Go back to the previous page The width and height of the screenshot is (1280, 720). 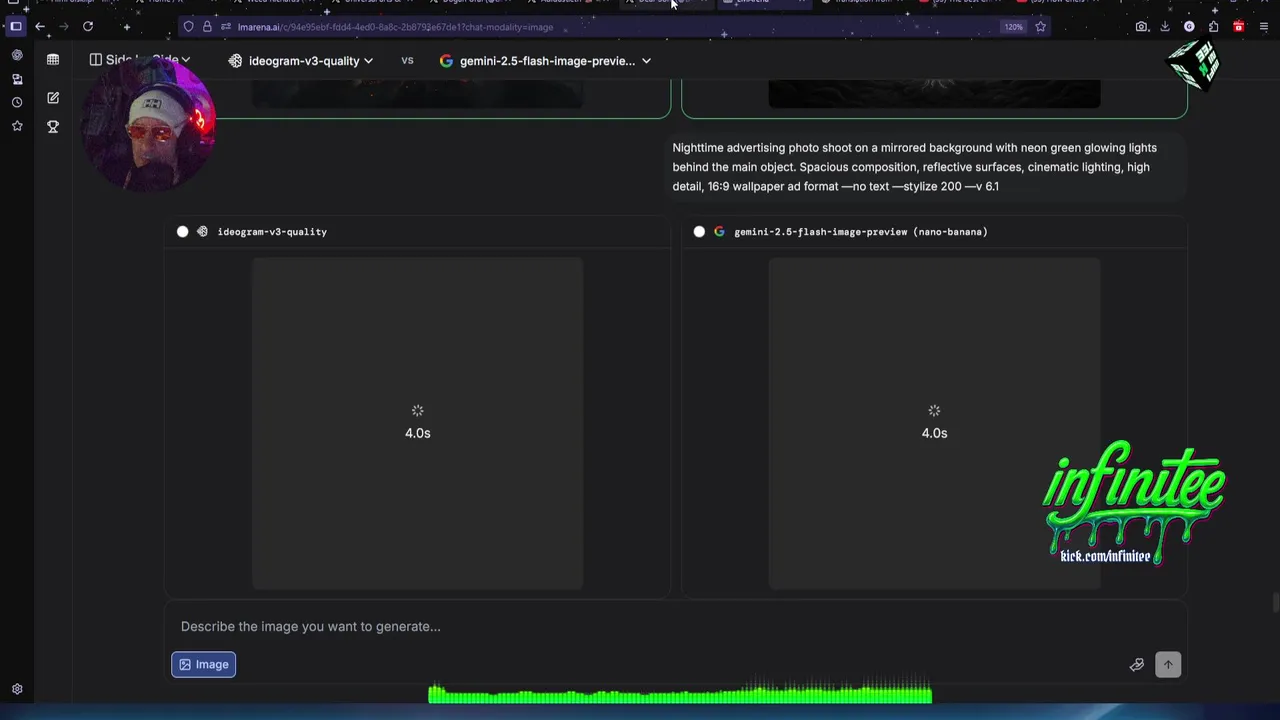point(40,27)
